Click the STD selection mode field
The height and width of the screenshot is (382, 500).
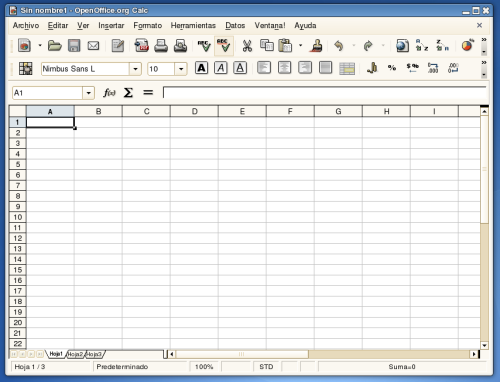pos(266,367)
